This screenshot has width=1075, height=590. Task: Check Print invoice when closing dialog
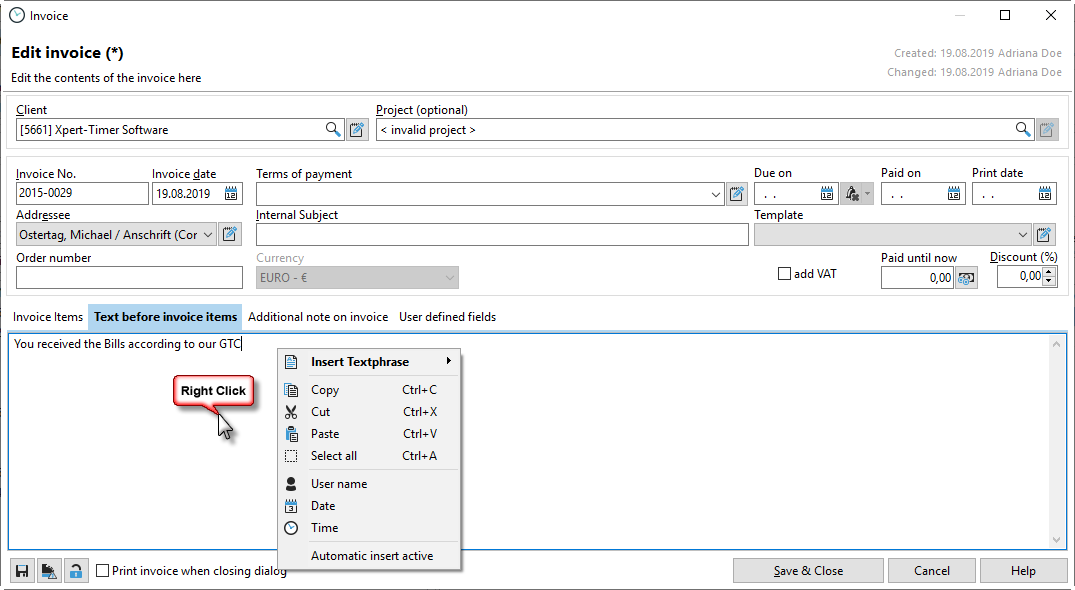coord(102,571)
